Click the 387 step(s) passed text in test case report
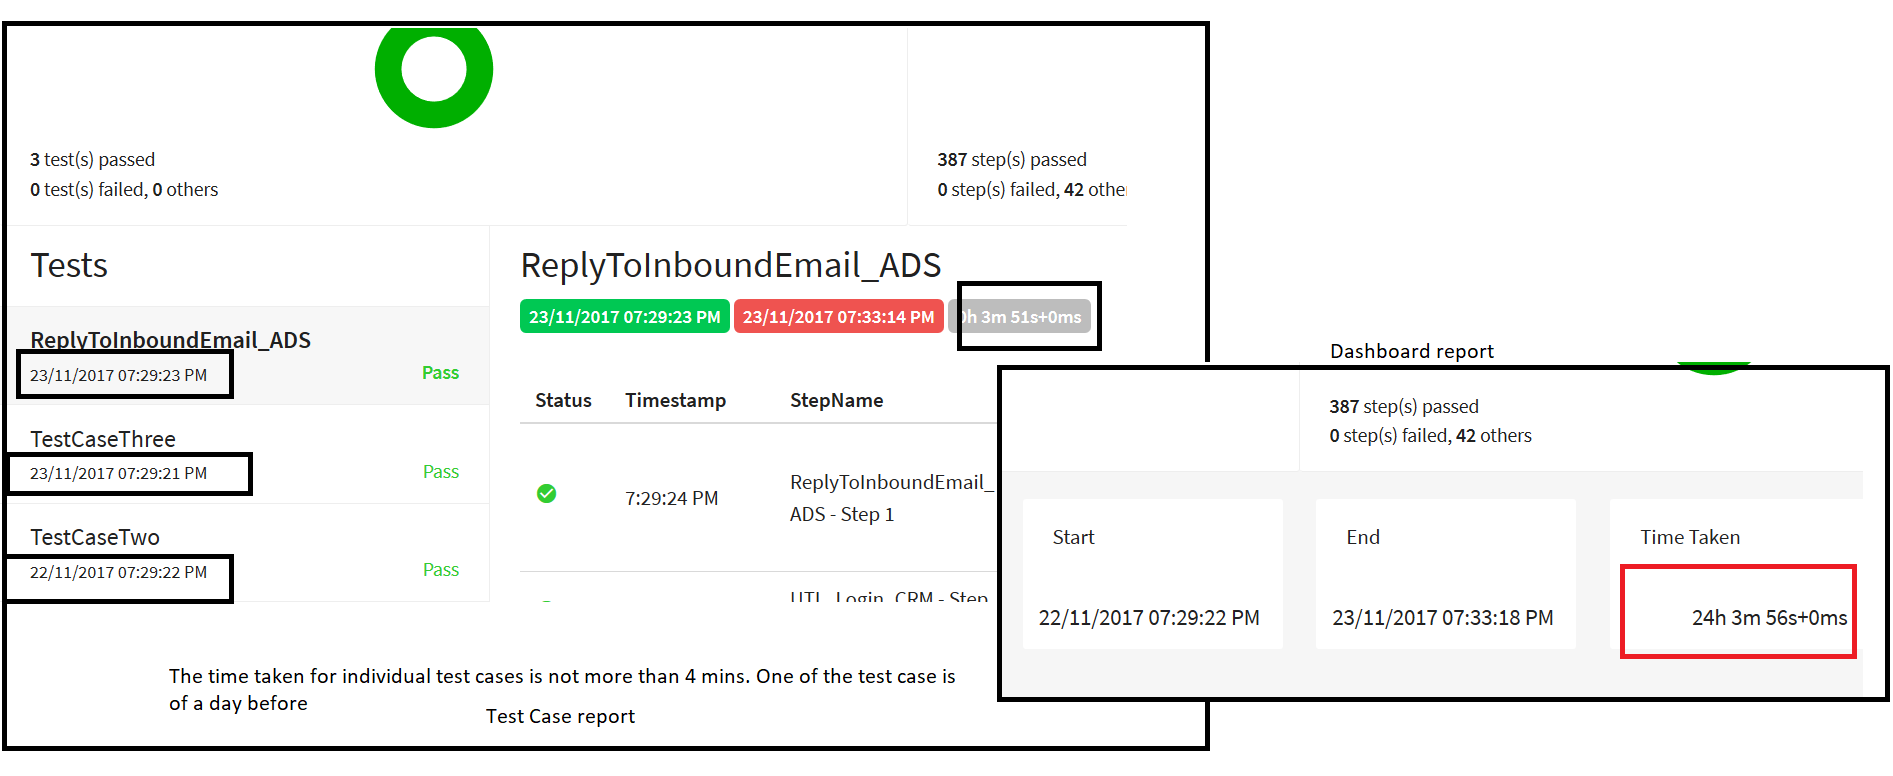The height and width of the screenshot is (776, 1893). tap(1012, 159)
